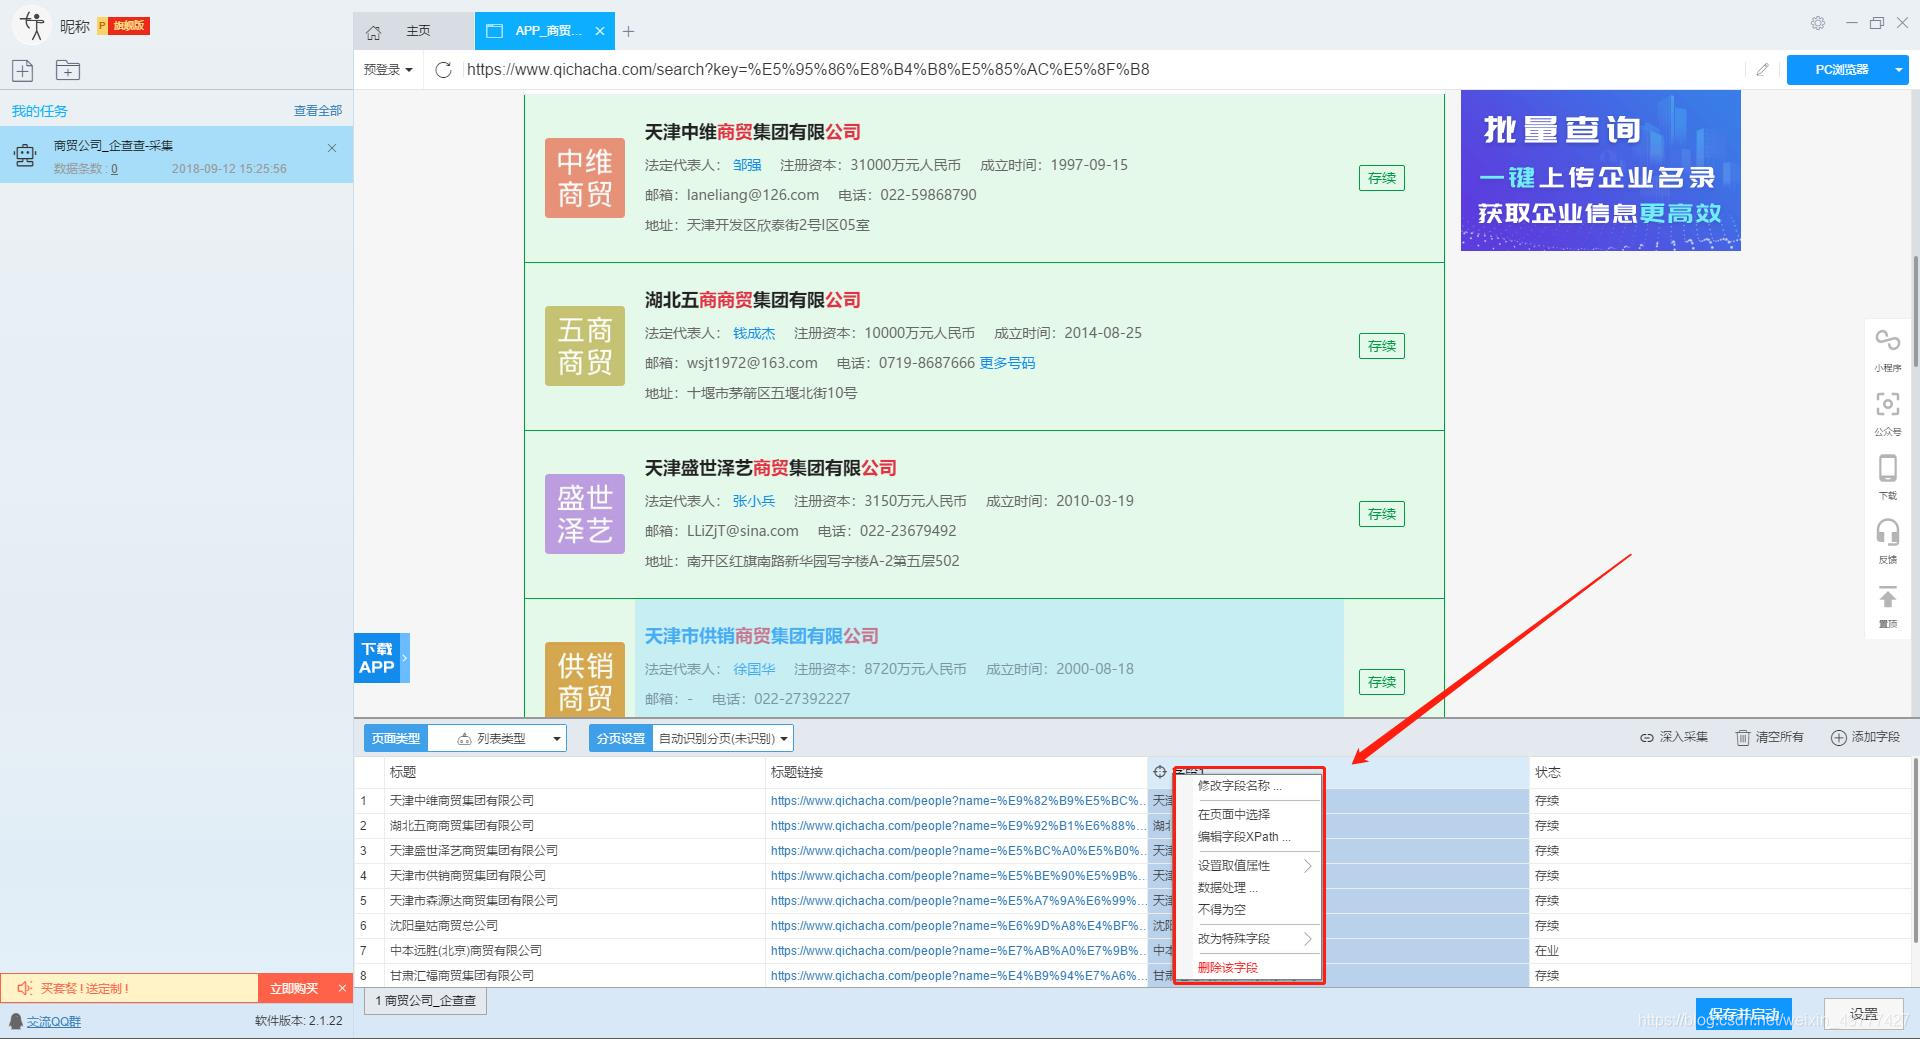Open the 预登录 dropdown

(x=388, y=69)
